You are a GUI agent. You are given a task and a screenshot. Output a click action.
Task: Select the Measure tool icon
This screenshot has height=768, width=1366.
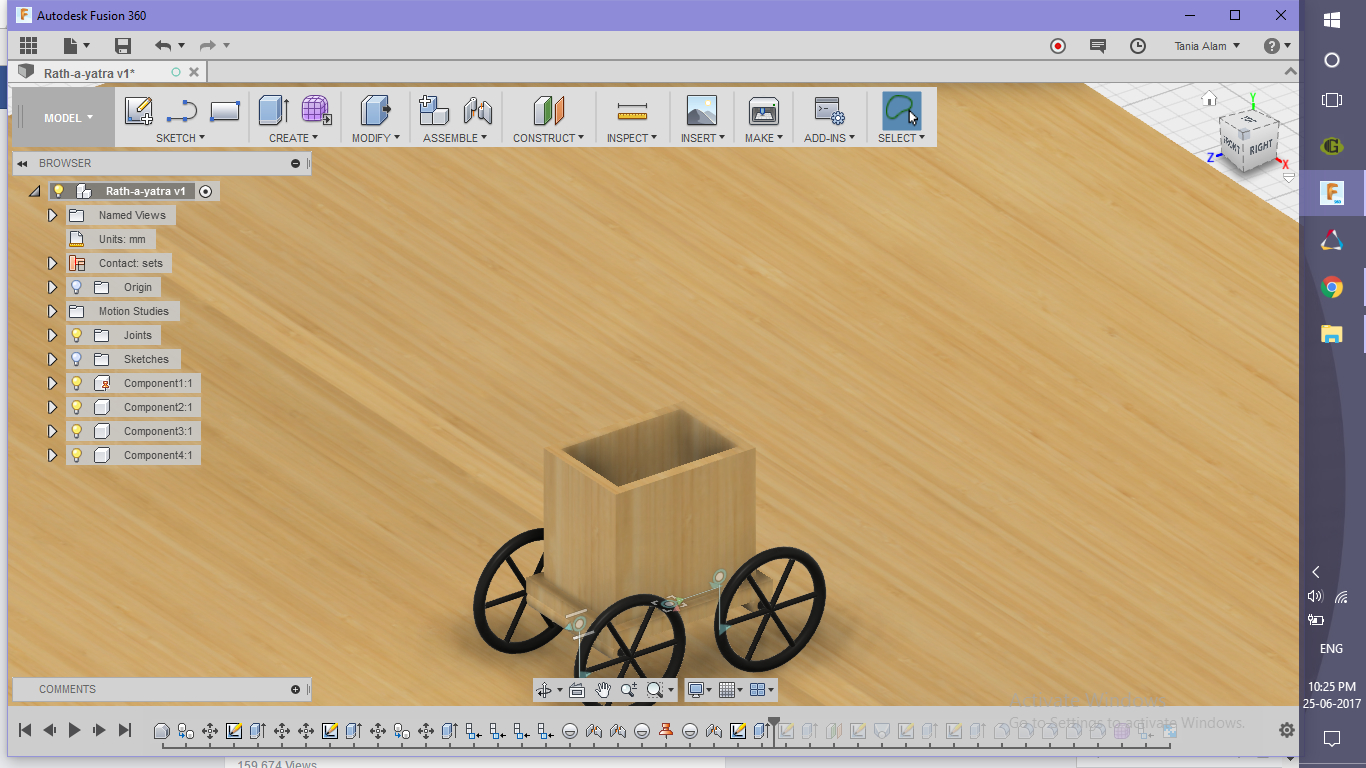click(x=632, y=110)
